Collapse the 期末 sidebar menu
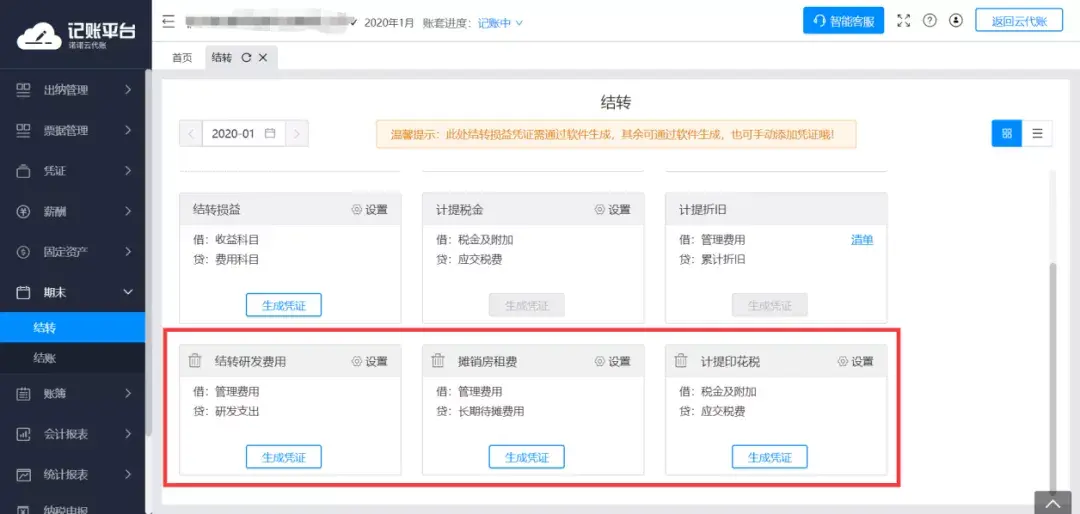 [72, 293]
